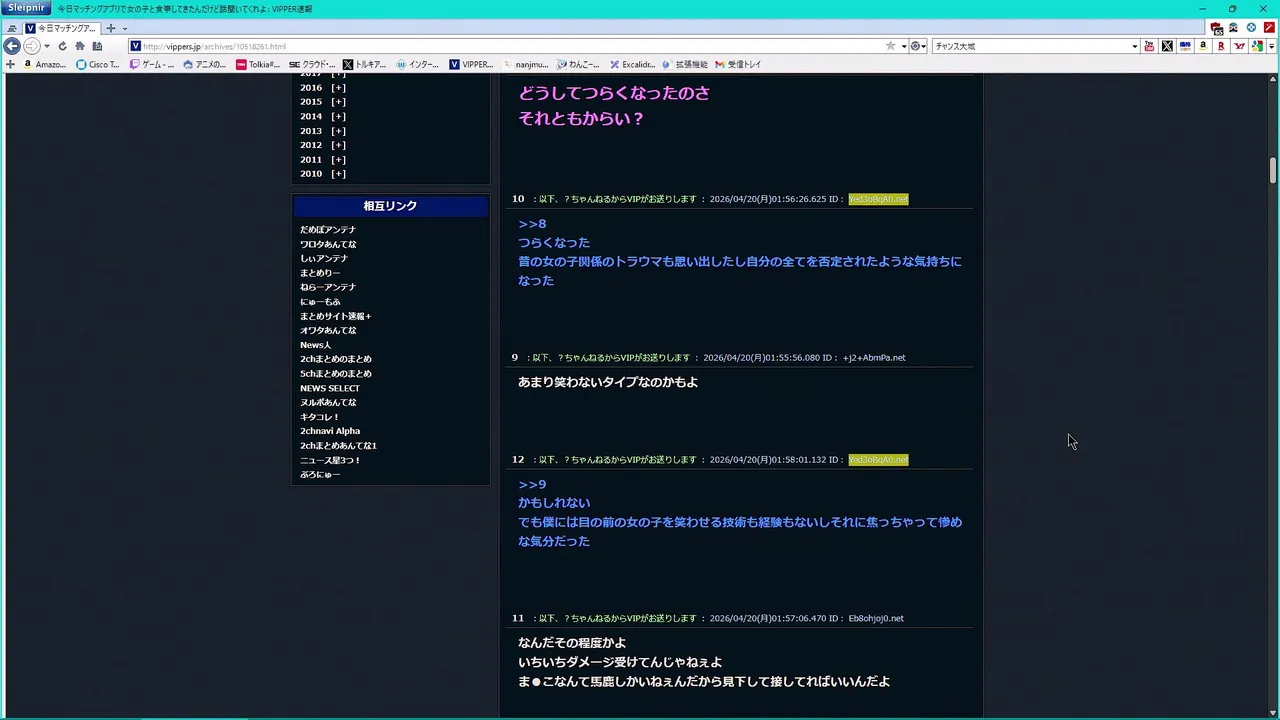Screen dimensions: 1280x720
Task: Open the アニメの bookmark
Action: (x=205, y=64)
